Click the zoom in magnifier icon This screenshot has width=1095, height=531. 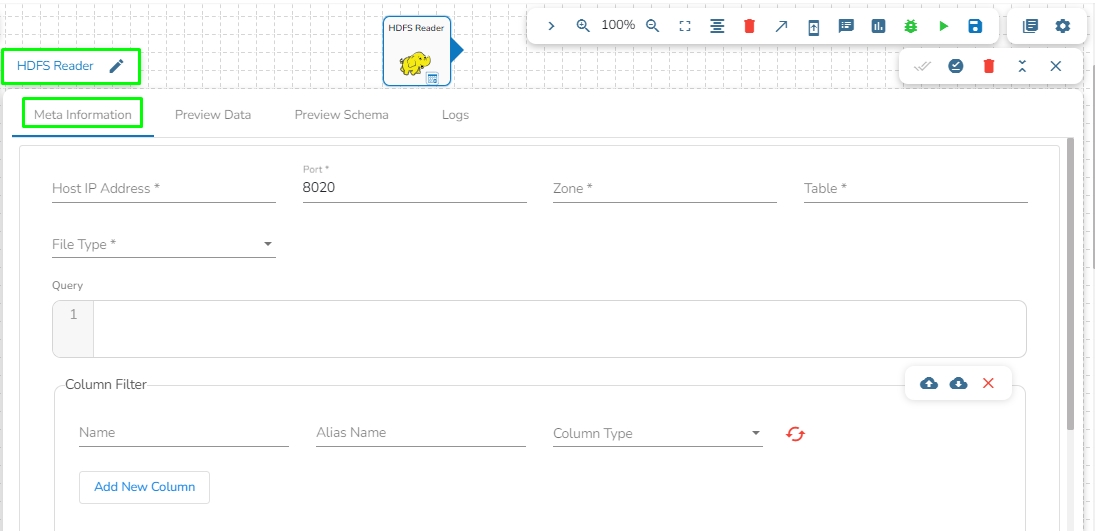click(584, 26)
